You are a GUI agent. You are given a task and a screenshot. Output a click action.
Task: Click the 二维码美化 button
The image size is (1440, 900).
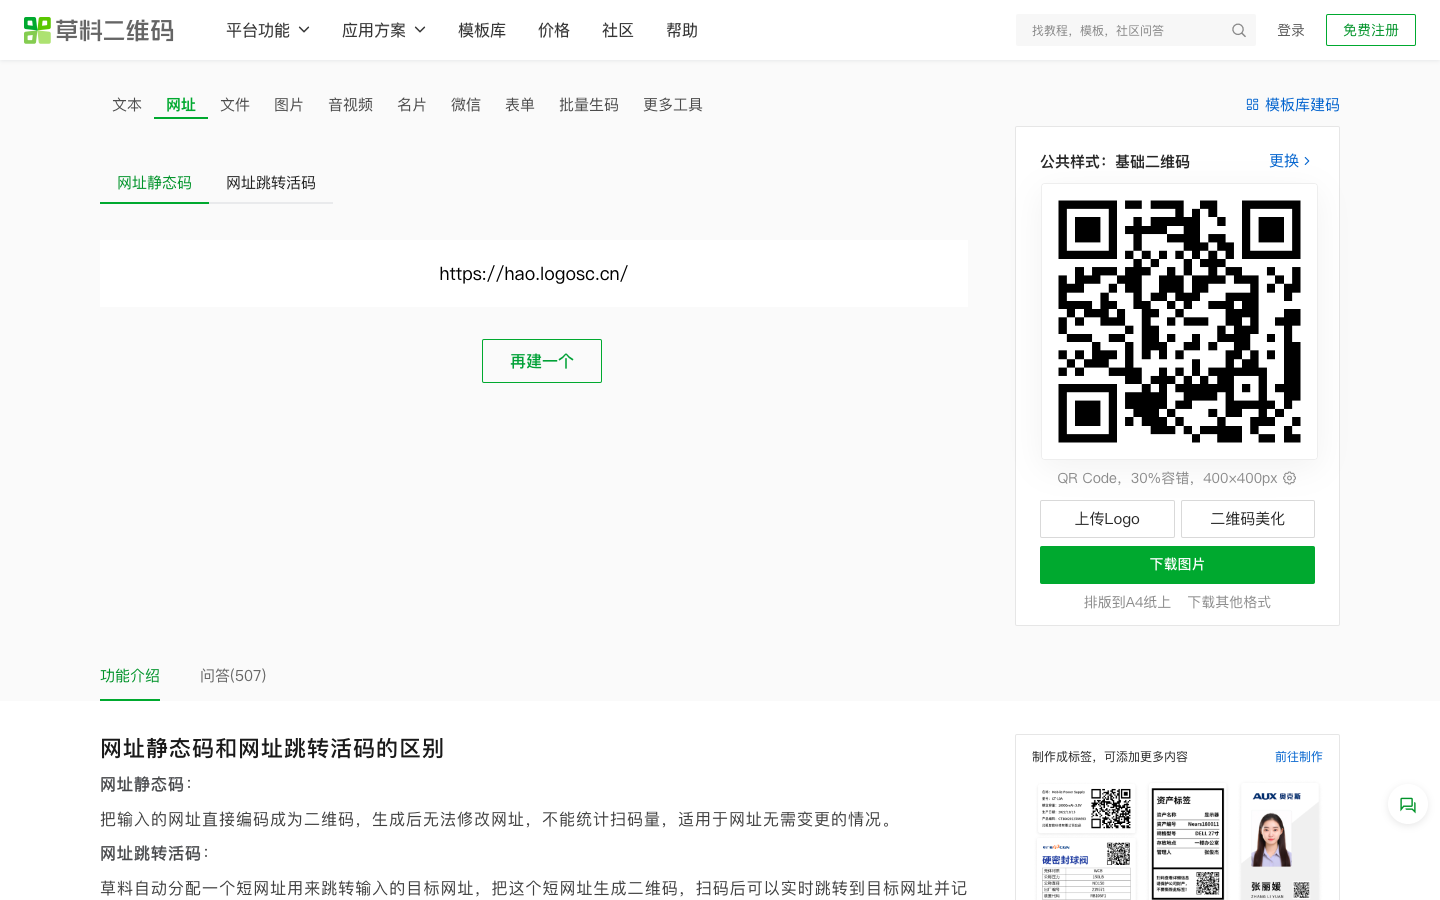click(x=1247, y=519)
